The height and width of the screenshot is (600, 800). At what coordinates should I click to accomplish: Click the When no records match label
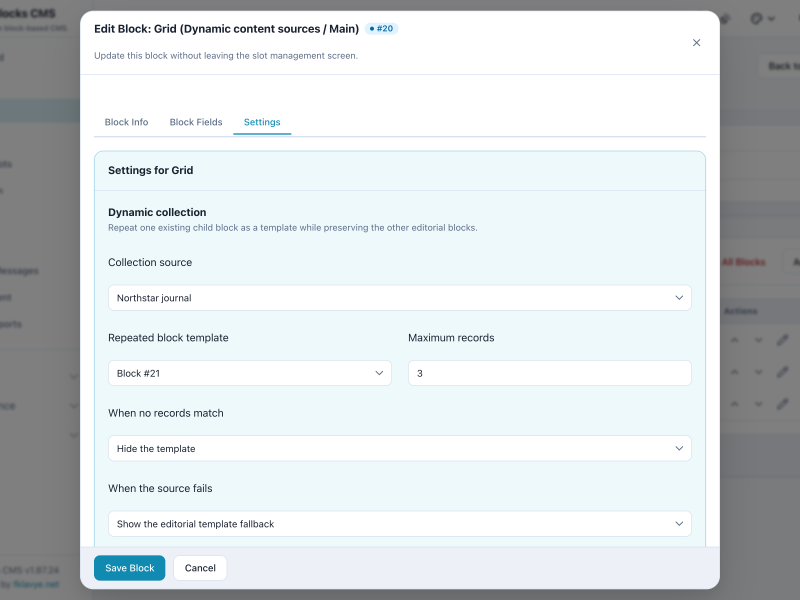click(x=166, y=413)
